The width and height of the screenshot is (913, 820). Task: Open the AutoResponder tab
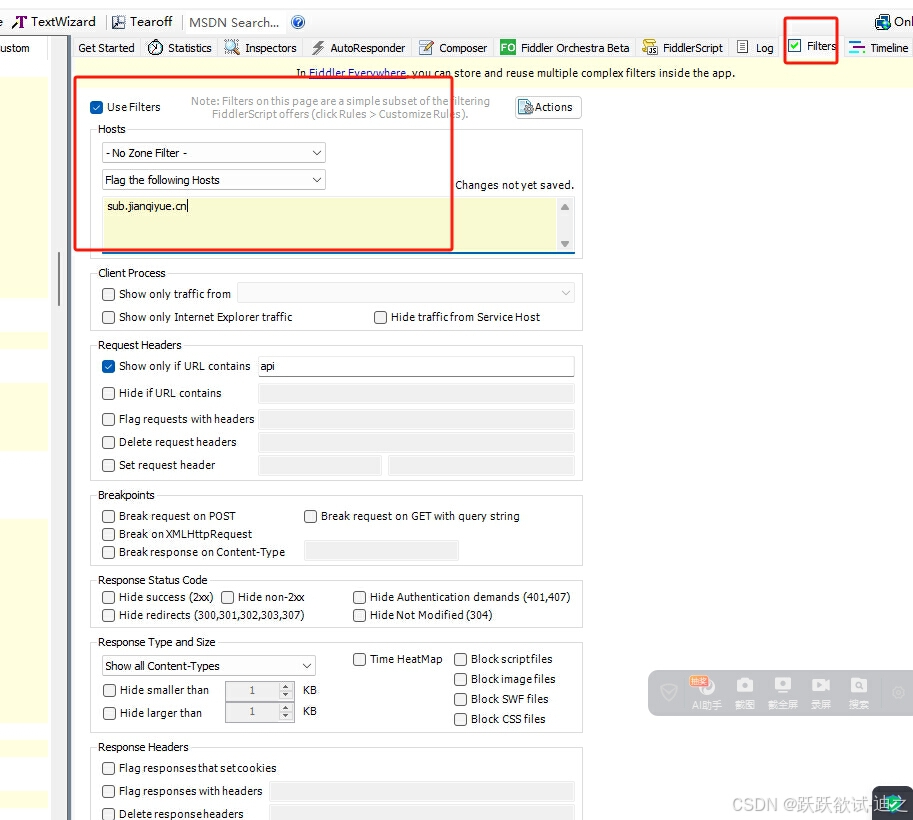tap(358, 48)
